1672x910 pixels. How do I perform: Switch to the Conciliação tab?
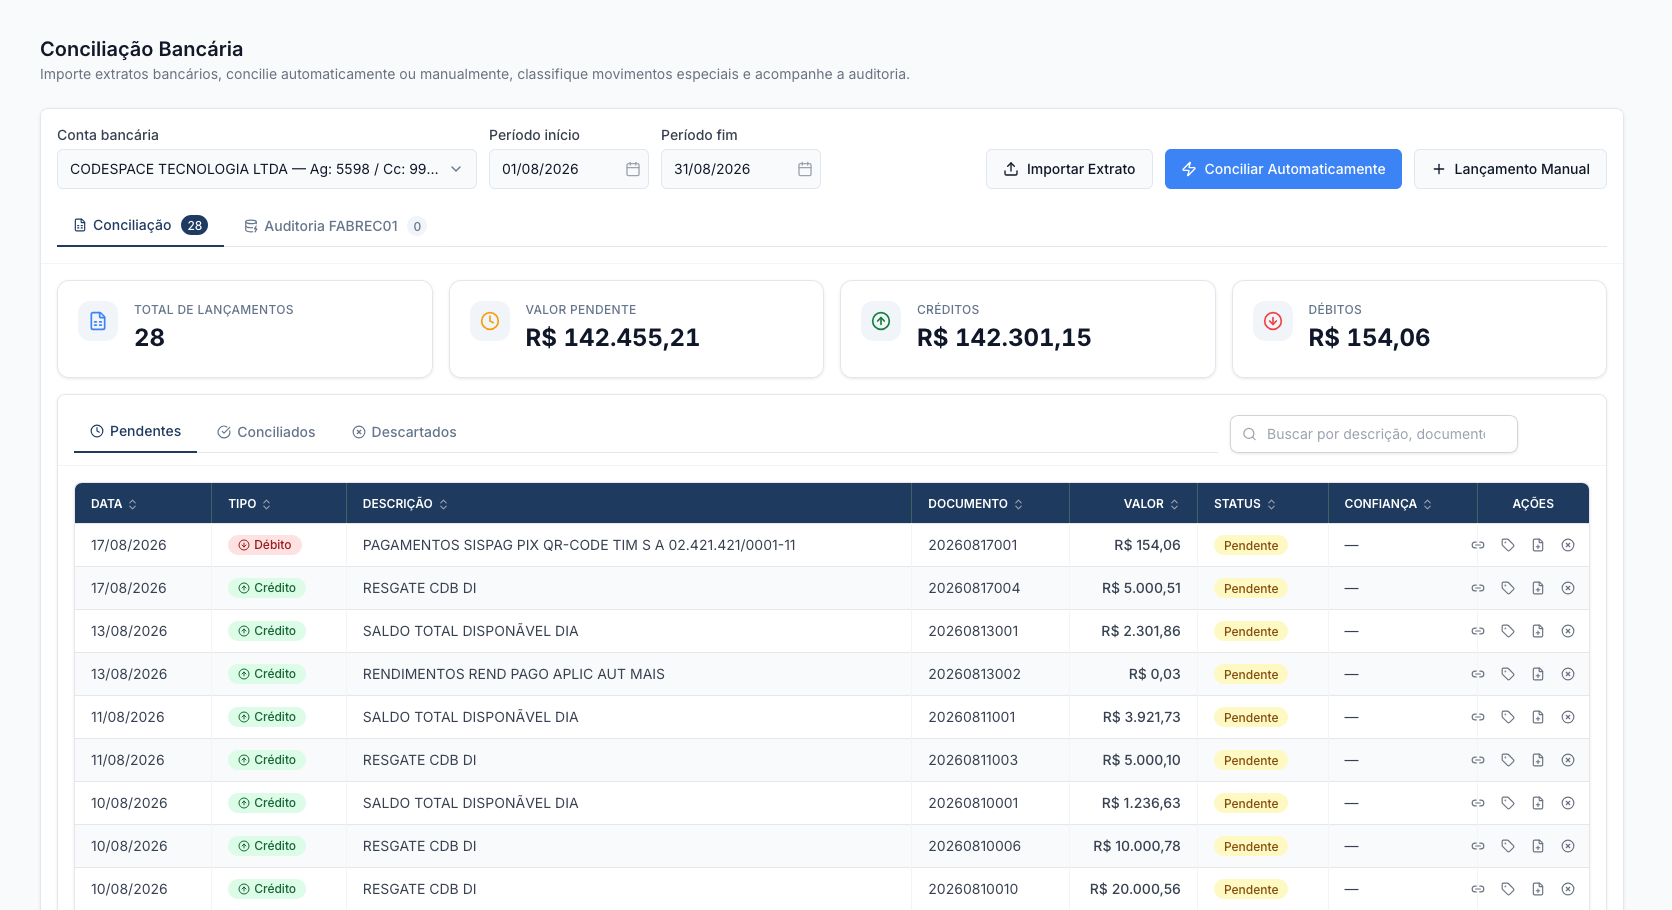click(140, 226)
